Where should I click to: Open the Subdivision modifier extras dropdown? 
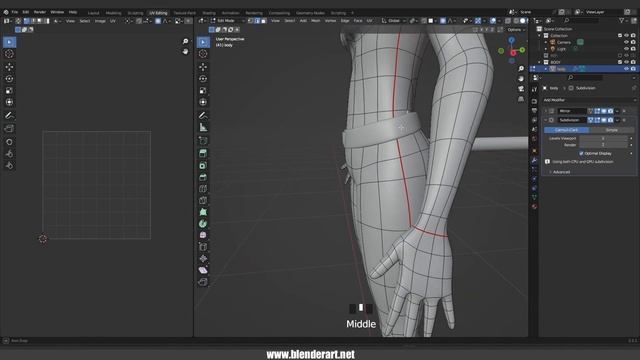pyautogui.click(x=617, y=120)
